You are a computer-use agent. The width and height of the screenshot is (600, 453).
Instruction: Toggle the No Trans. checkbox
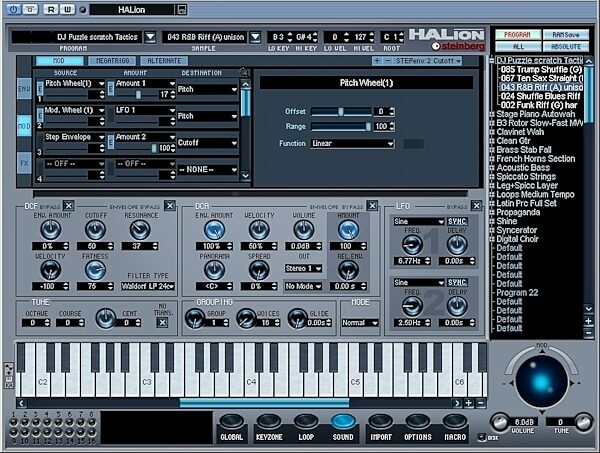(162, 323)
